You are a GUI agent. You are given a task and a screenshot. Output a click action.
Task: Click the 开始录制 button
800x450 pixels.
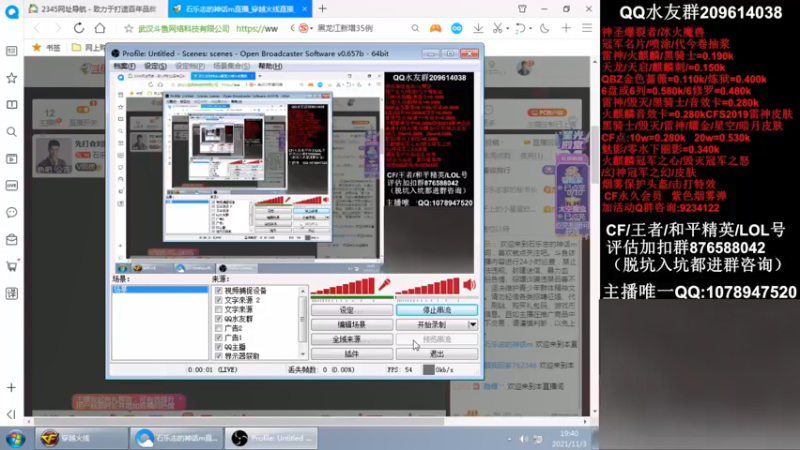[x=432, y=324]
